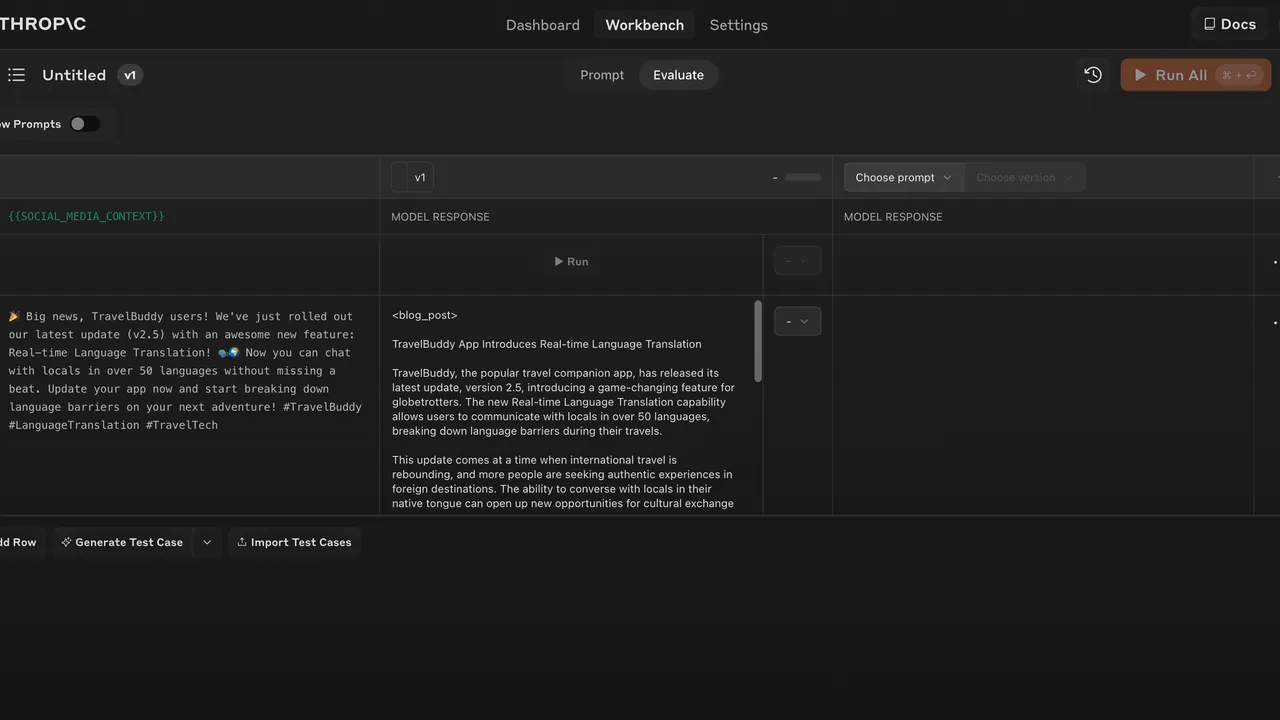Screen dimensions: 1280x720
Task: Switch to the Workbench tab
Action: pos(644,25)
